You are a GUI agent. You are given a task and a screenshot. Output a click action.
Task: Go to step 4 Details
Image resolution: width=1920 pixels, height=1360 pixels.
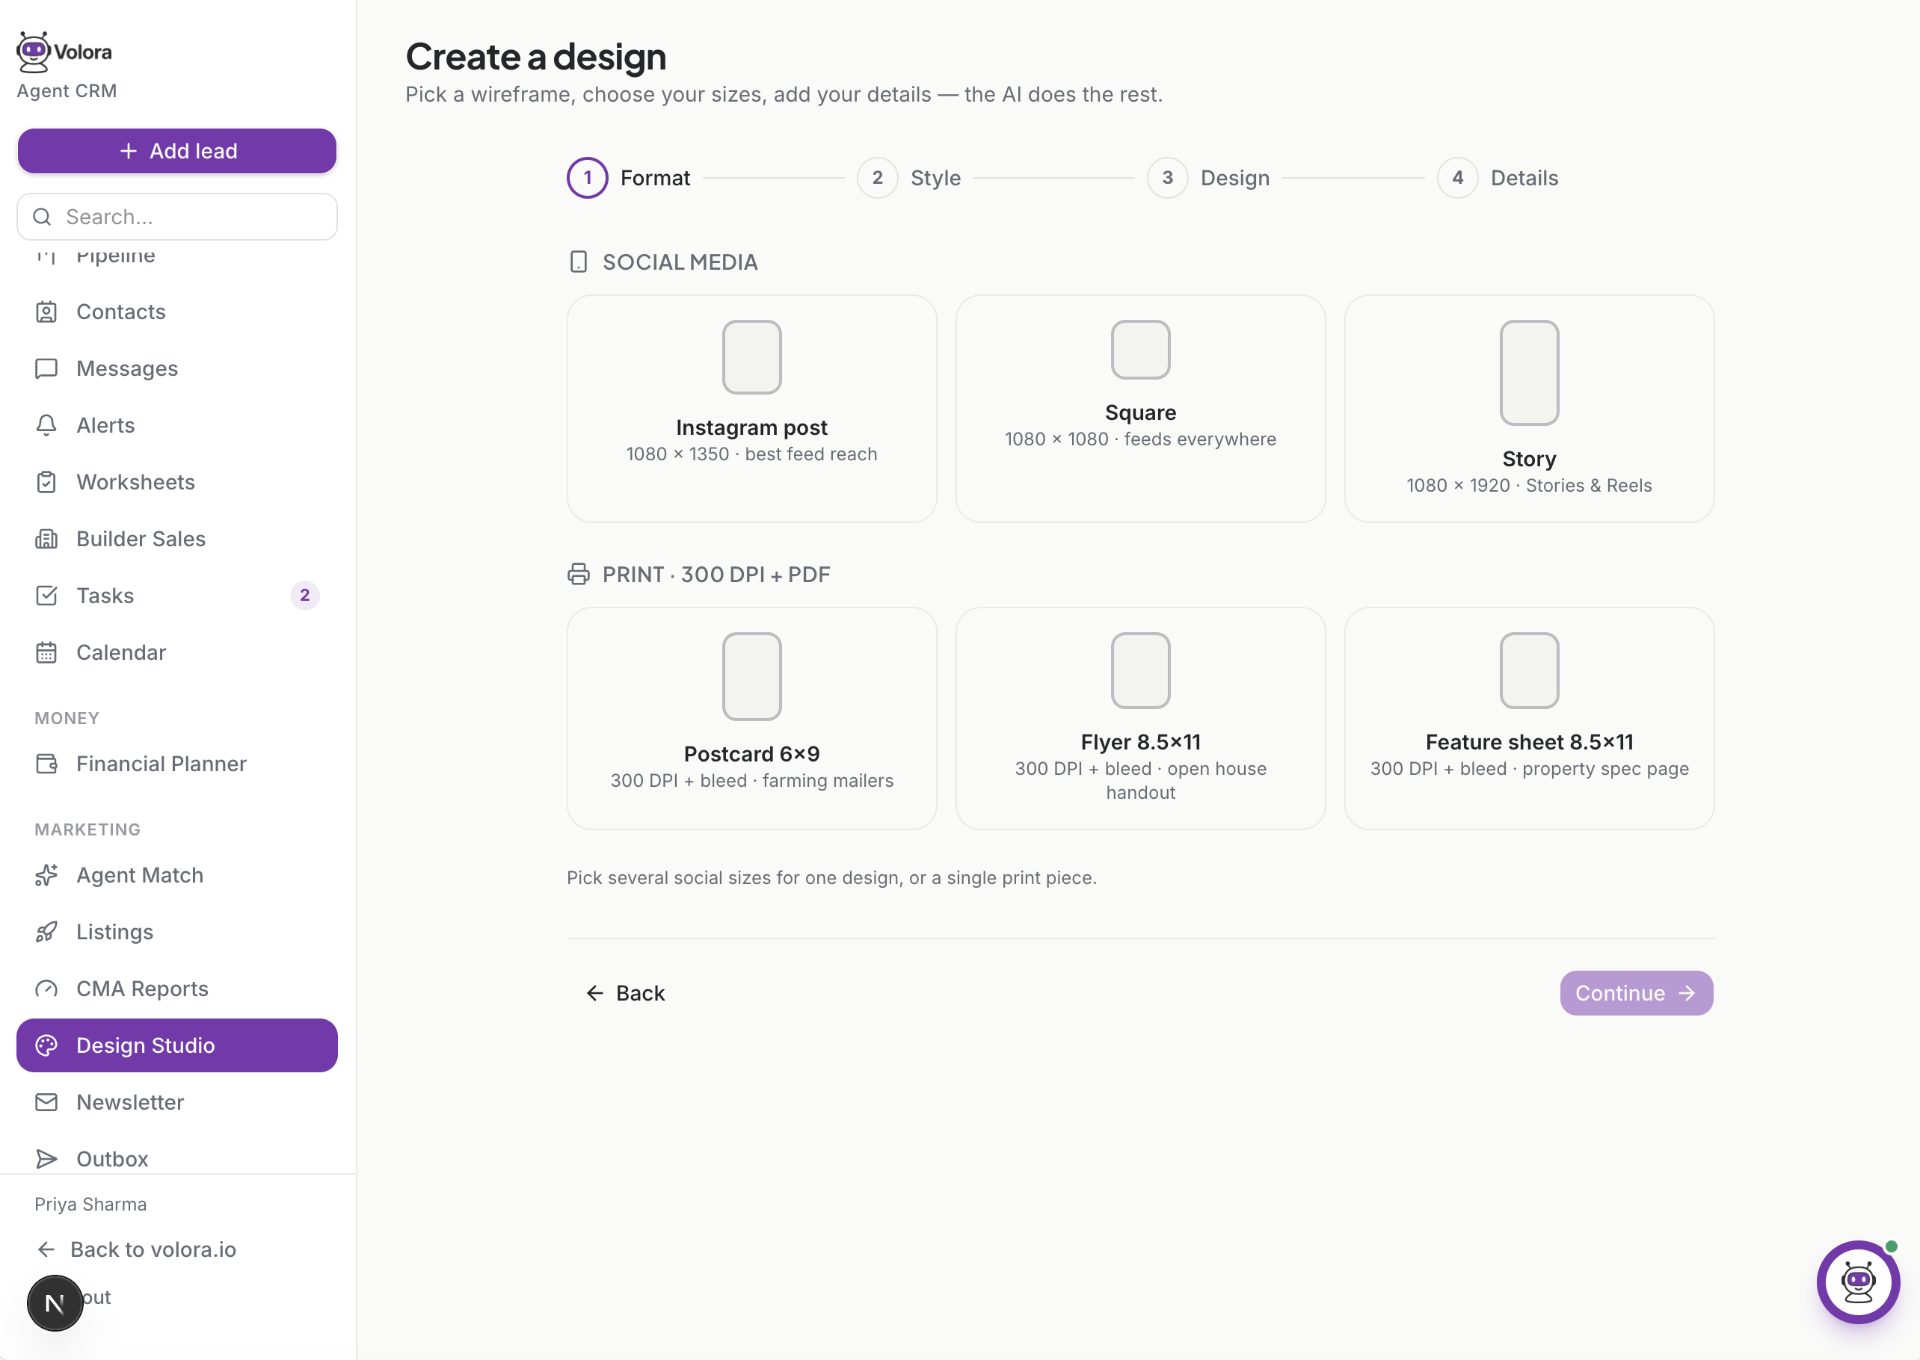point(1498,178)
